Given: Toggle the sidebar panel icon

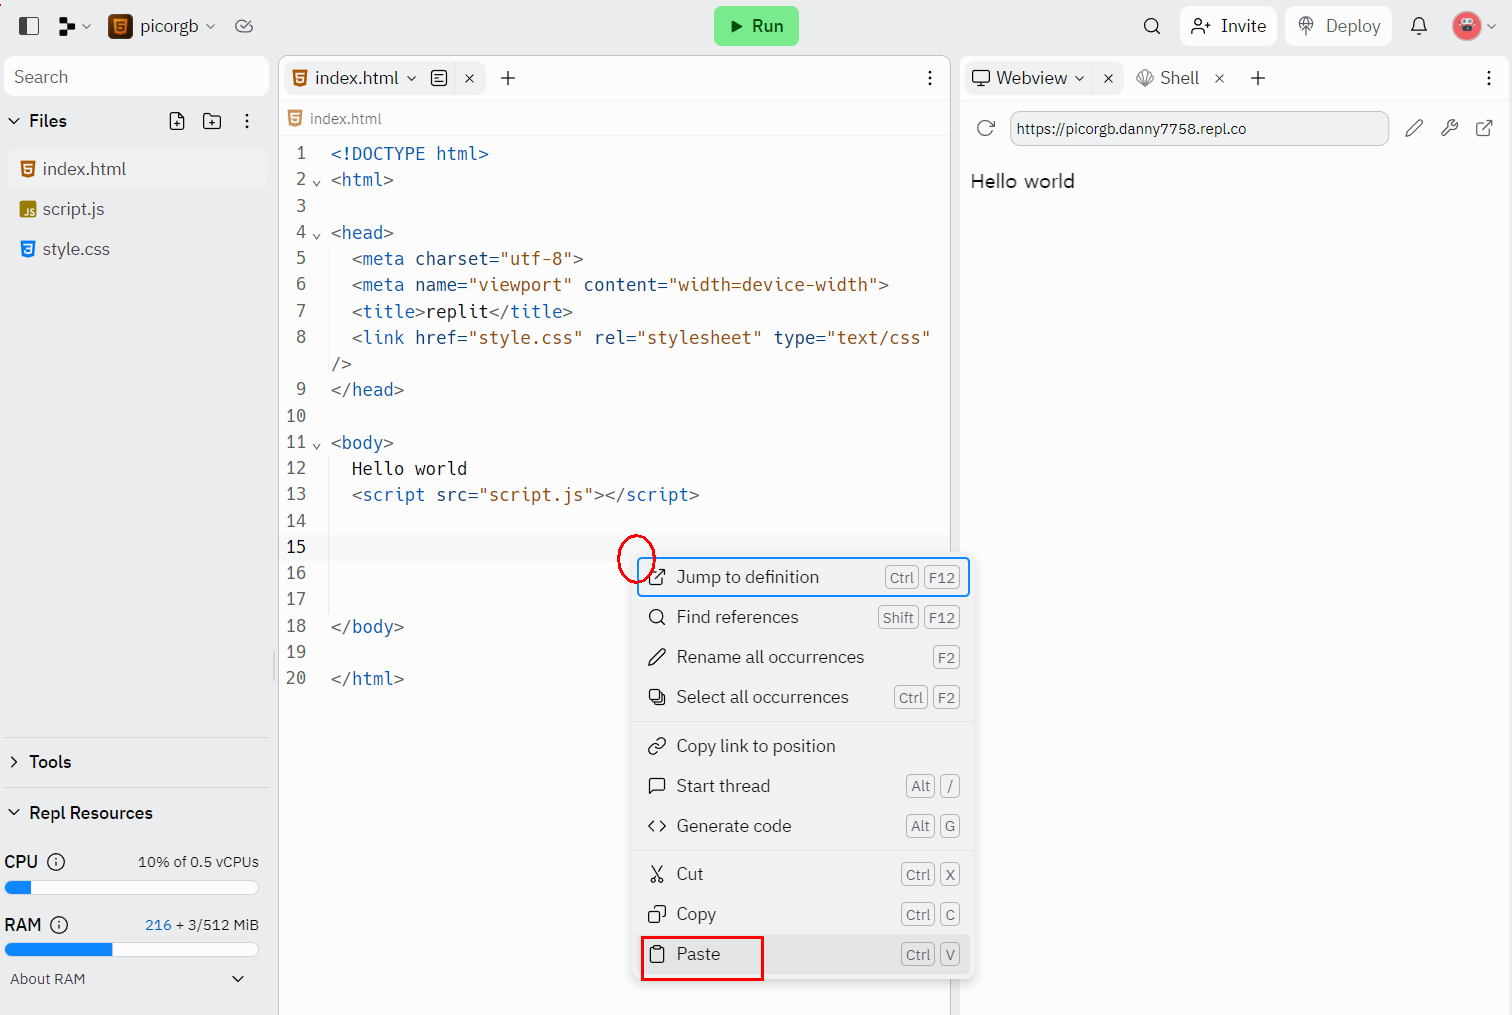Looking at the screenshot, I should coord(29,26).
